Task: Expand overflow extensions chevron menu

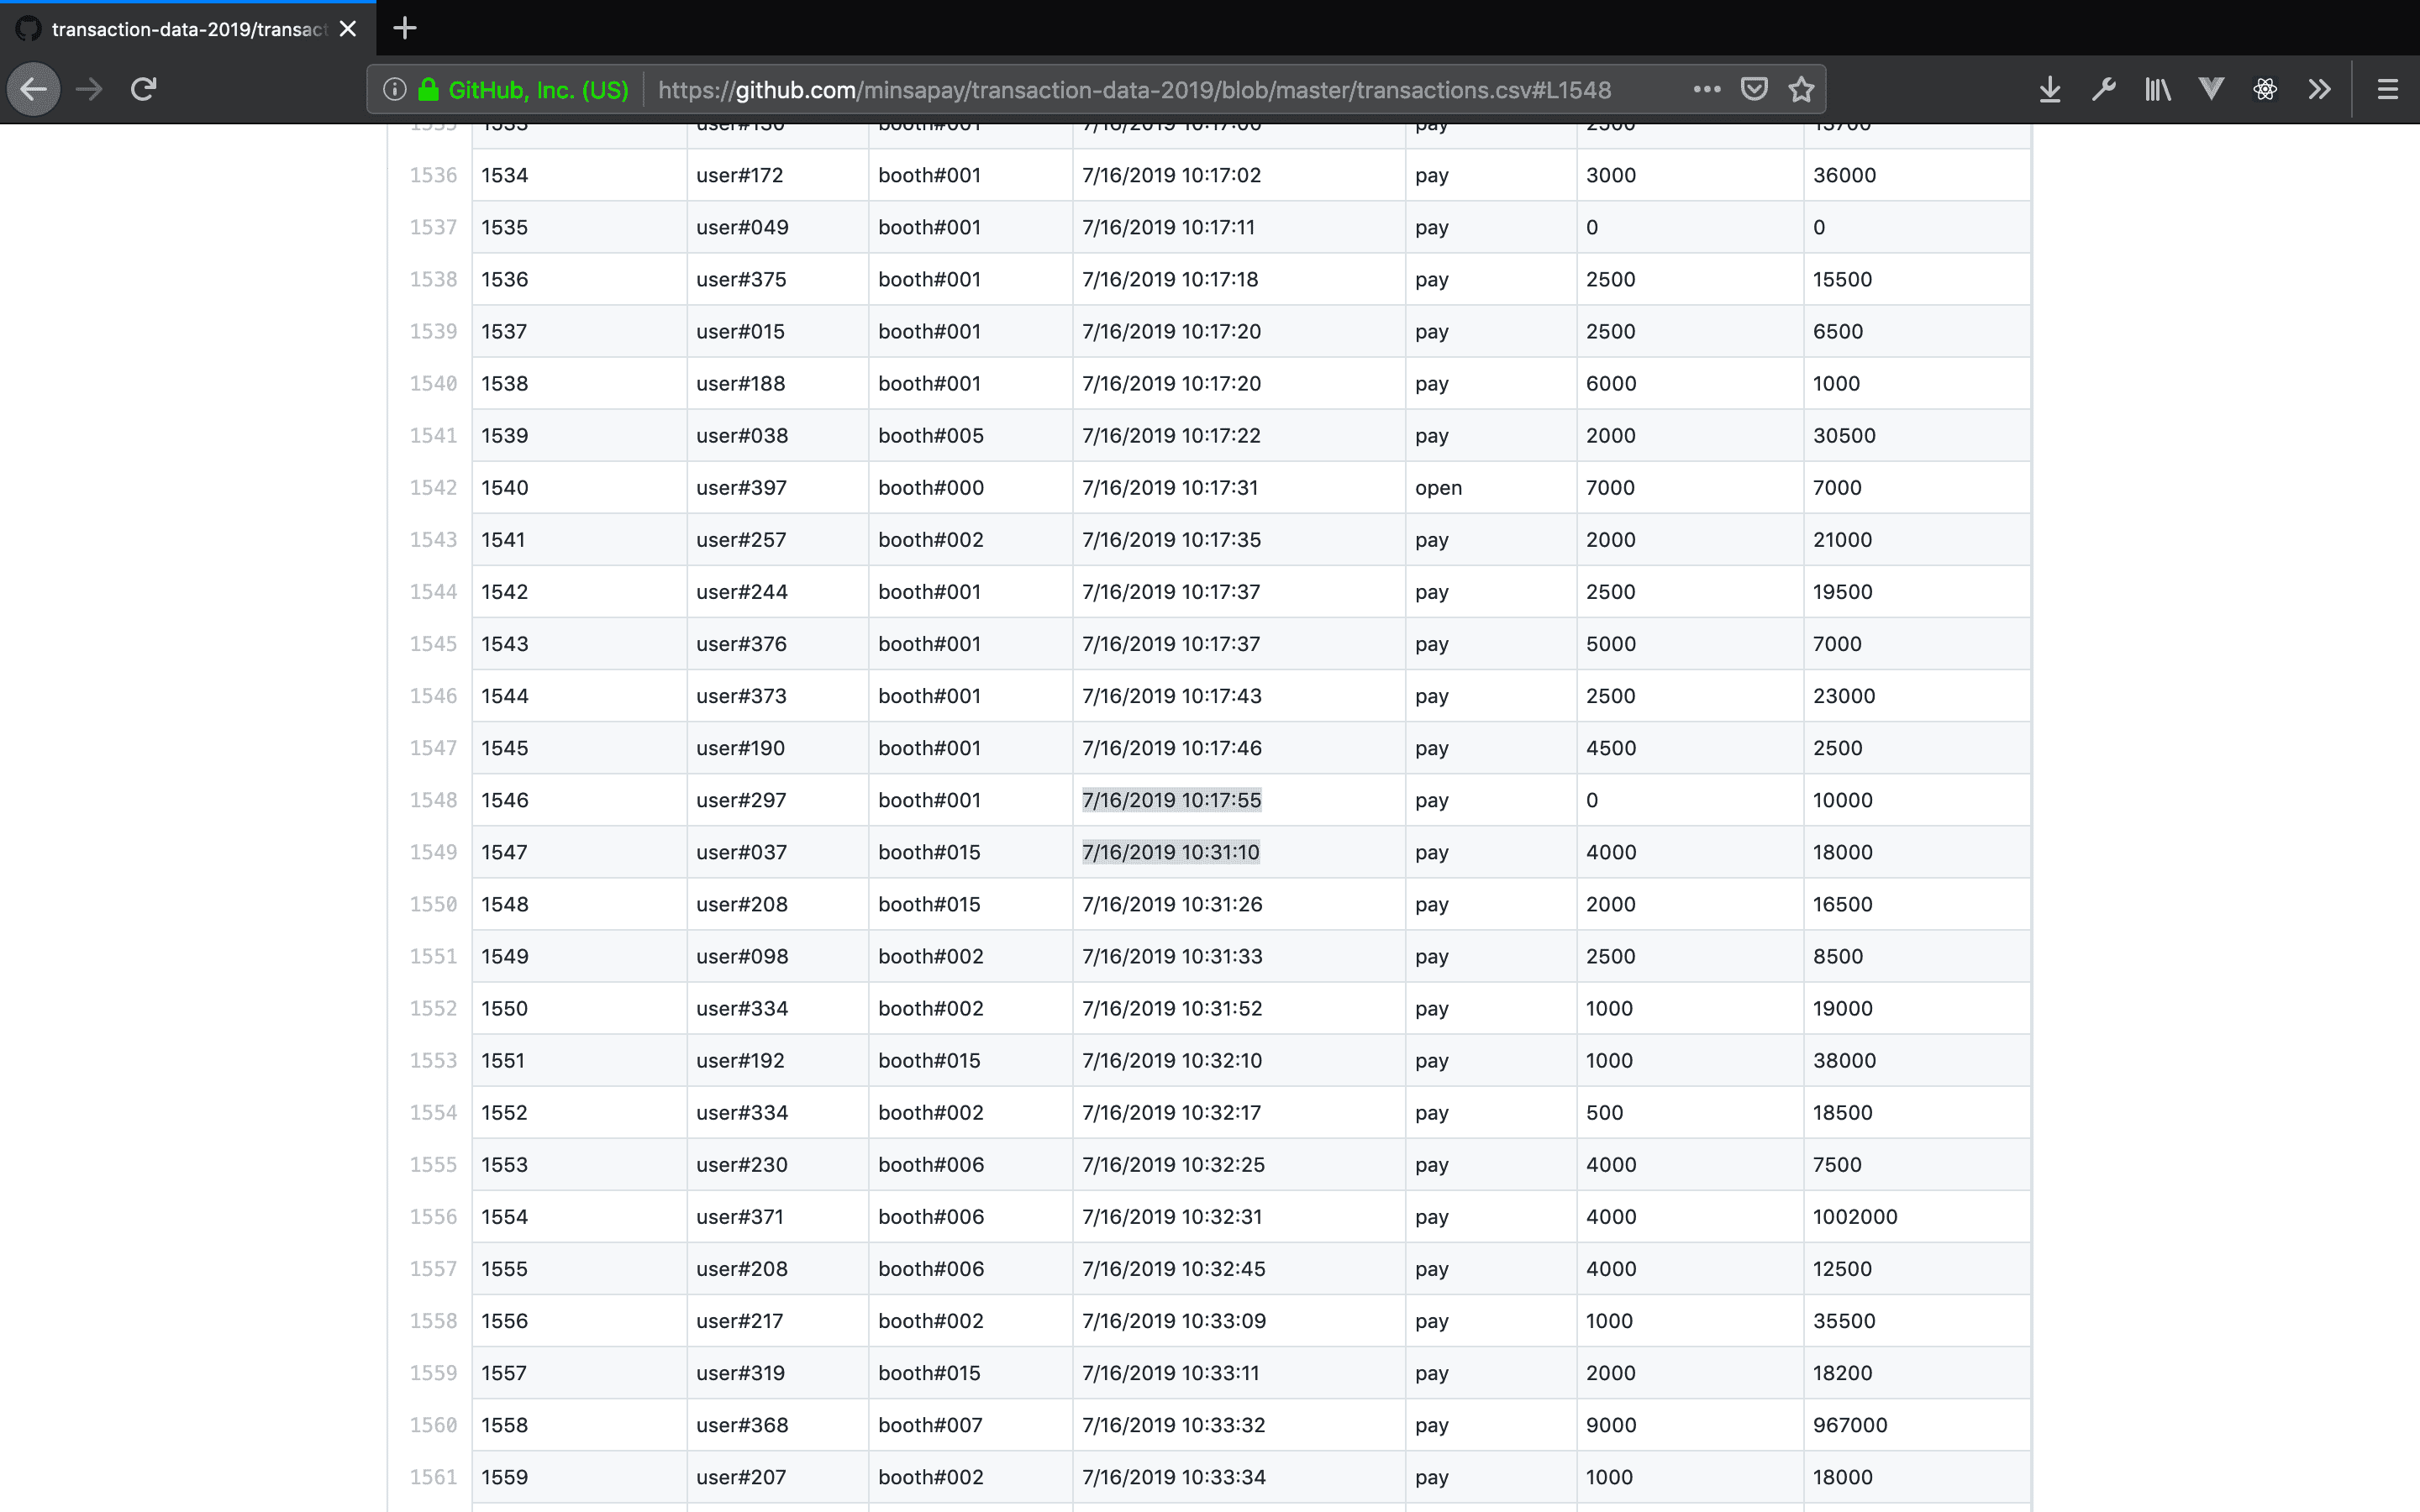Action: (x=2319, y=89)
